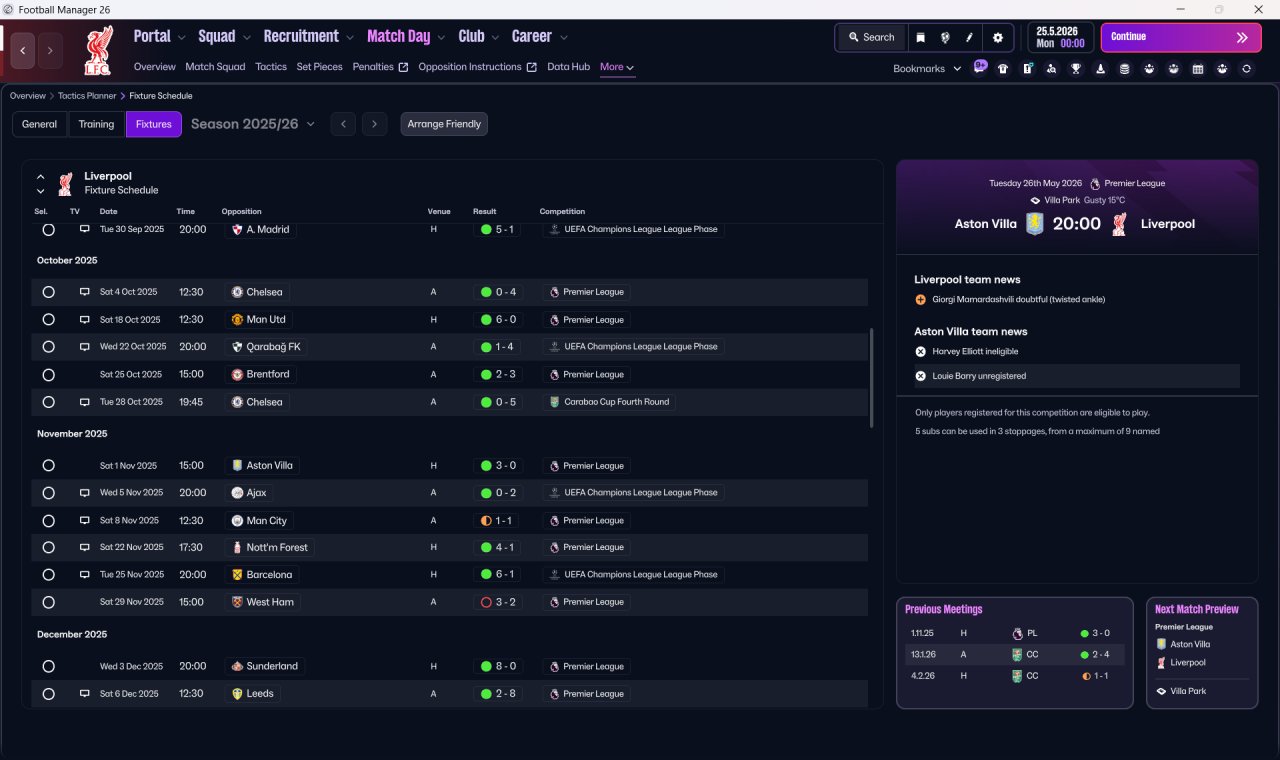Open the world globe icon in top bar
This screenshot has width=1280, height=760.
945,37
